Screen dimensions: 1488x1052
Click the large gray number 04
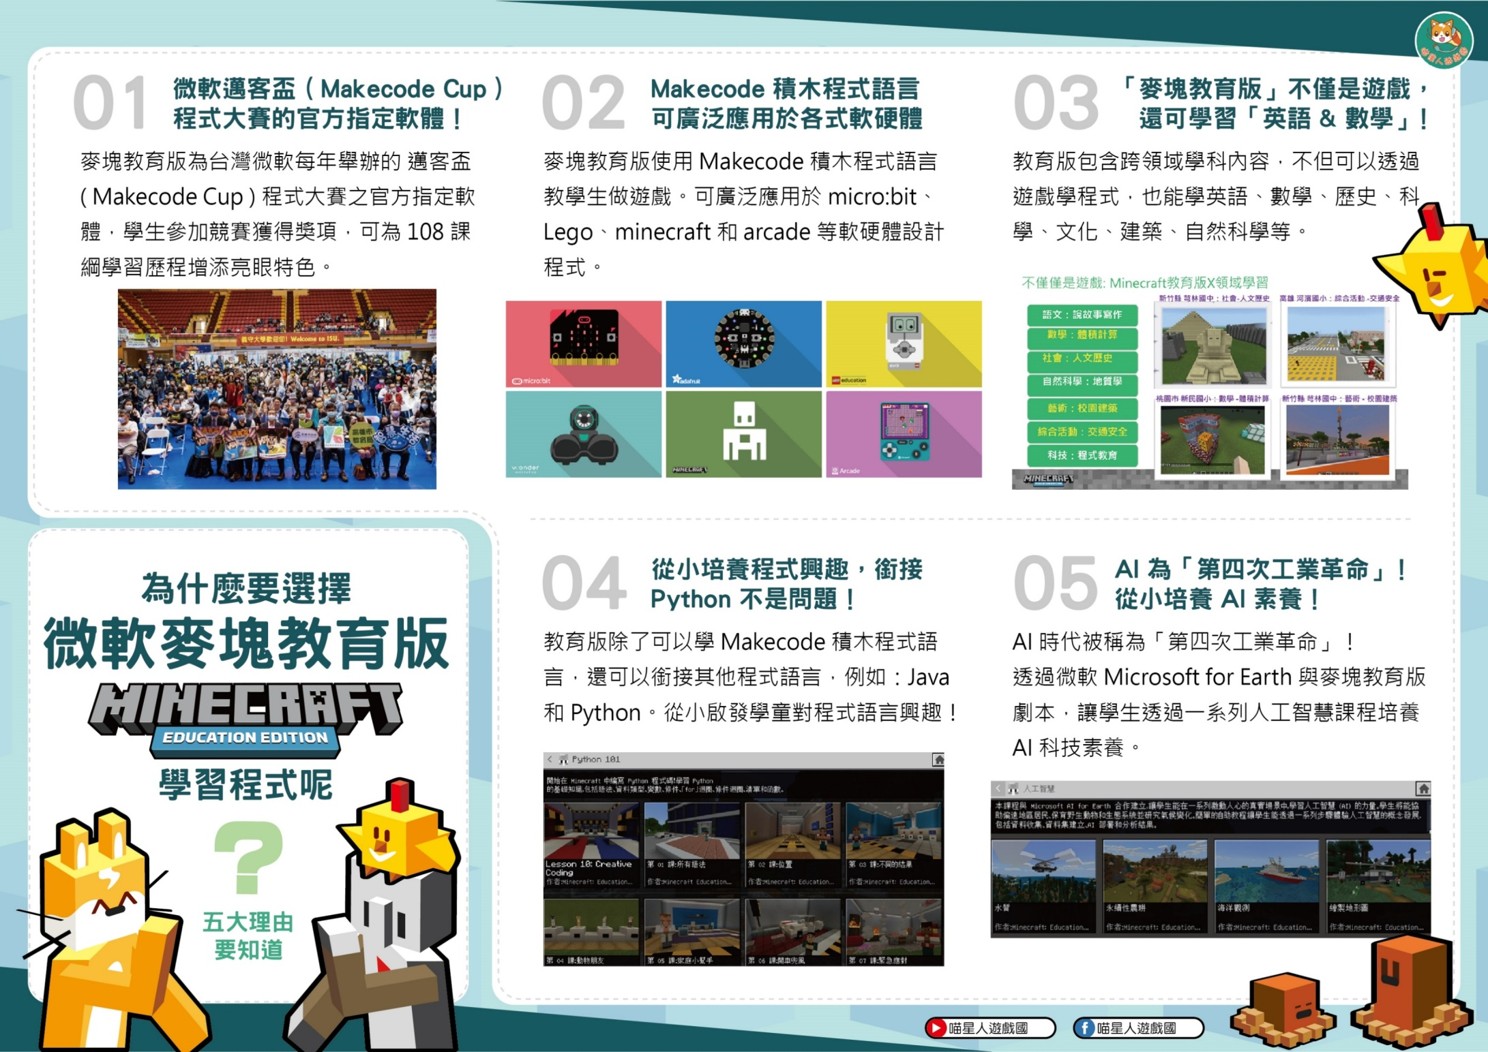(584, 583)
